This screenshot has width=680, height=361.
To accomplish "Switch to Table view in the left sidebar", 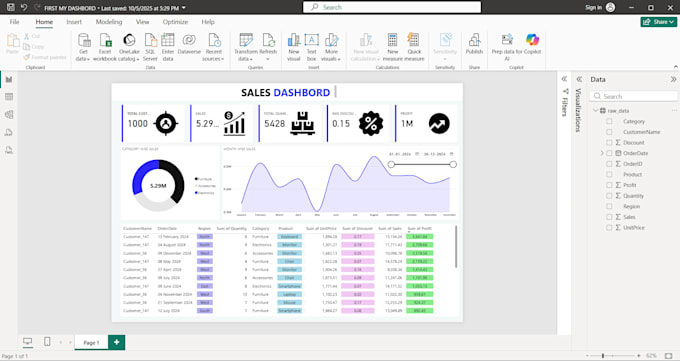I will coord(9,97).
